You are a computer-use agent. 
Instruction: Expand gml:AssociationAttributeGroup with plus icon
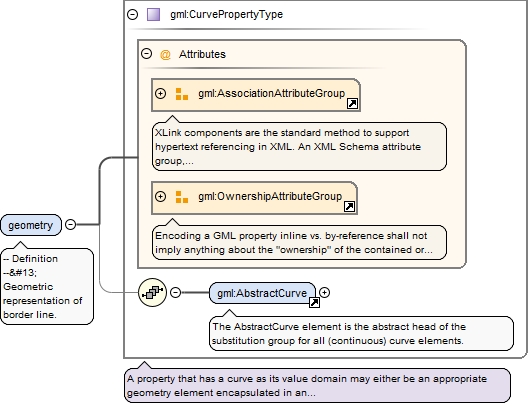[x=161, y=93]
